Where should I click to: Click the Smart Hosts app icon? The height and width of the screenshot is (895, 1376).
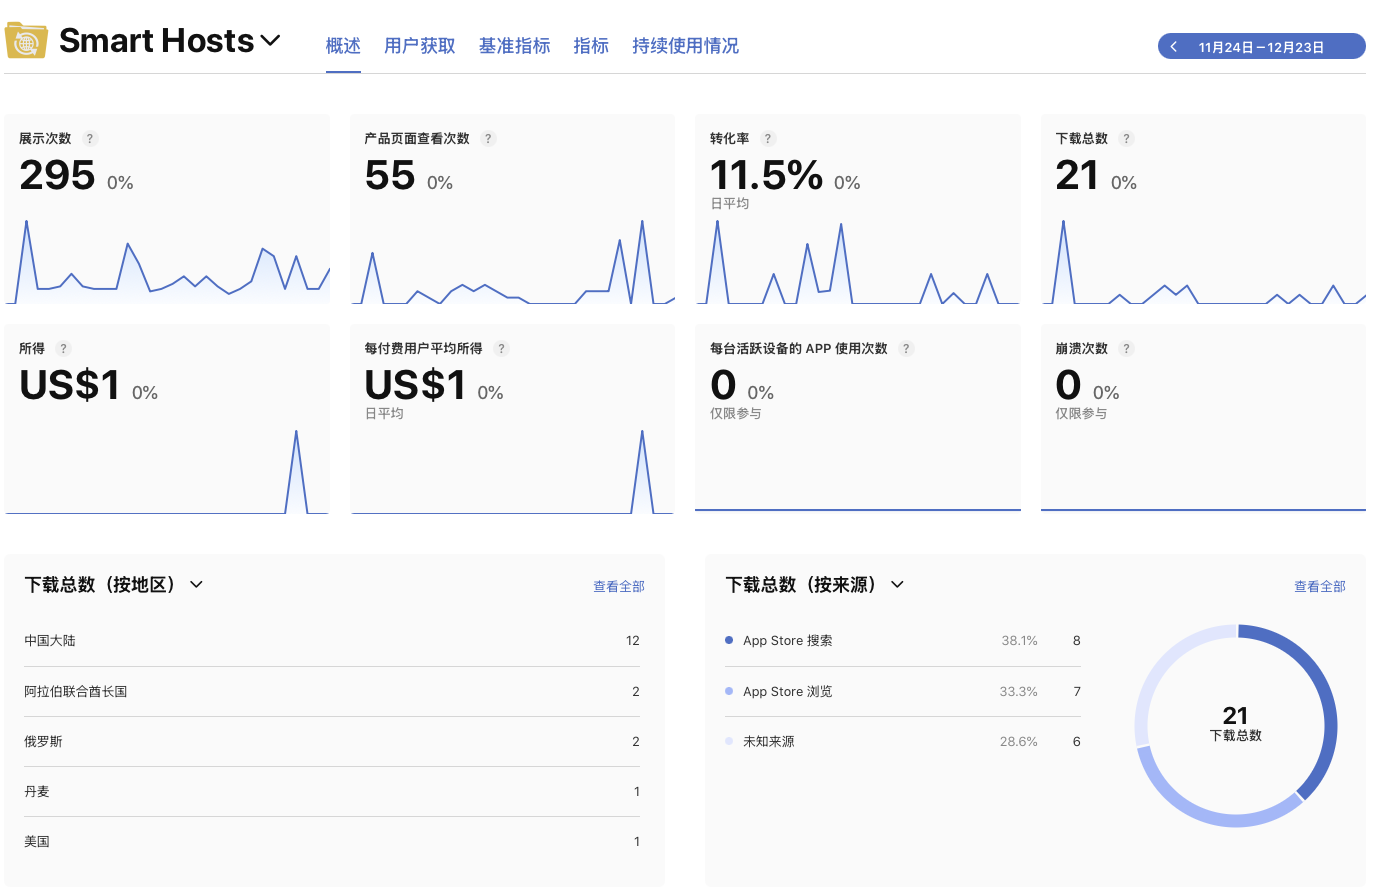tap(25, 40)
